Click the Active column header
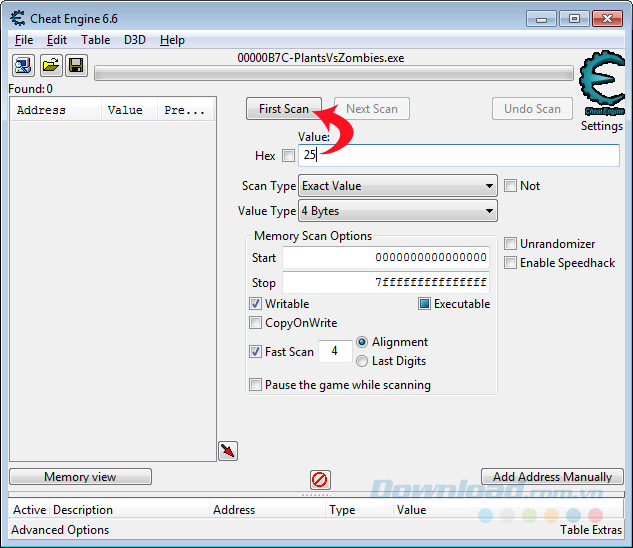The height and width of the screenshot is (548, 633). pyautogui.click(x=29, y=510)
